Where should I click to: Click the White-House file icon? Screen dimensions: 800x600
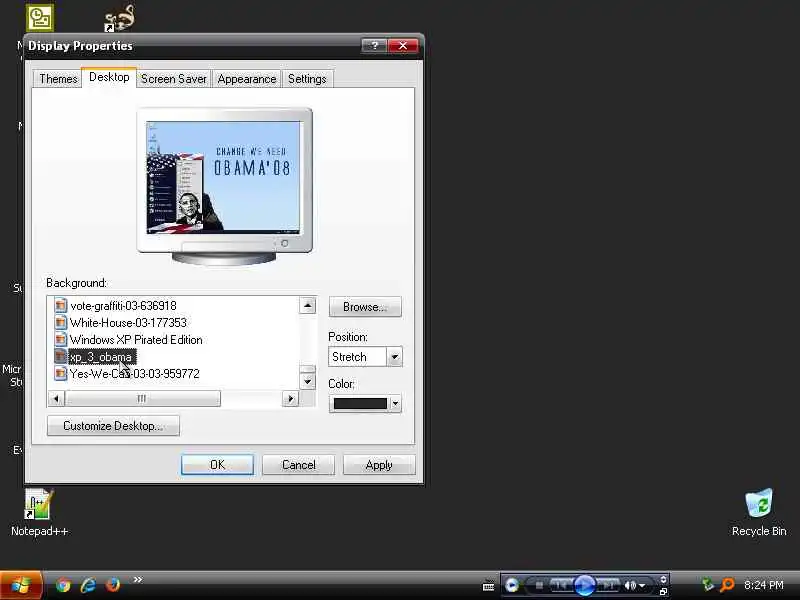coord(60,322)
